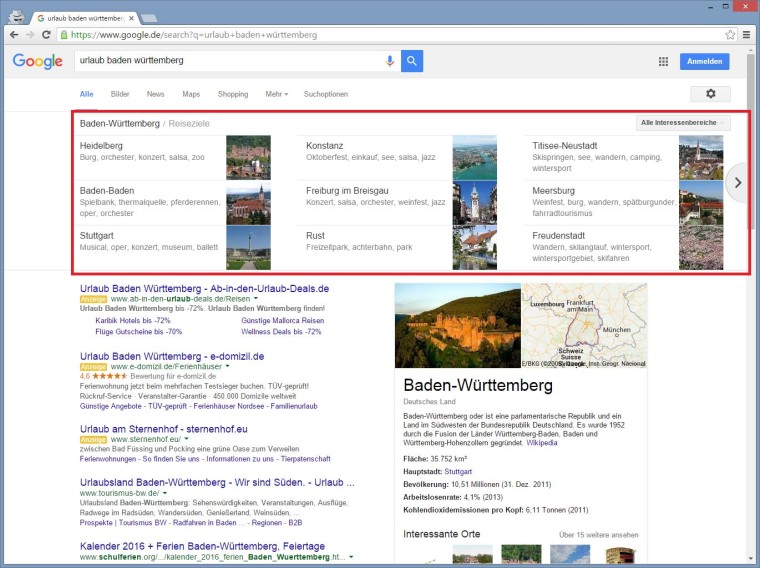Open the Baden-Württemberg map image
Viewport: 760px width, 568px height.
584,325
